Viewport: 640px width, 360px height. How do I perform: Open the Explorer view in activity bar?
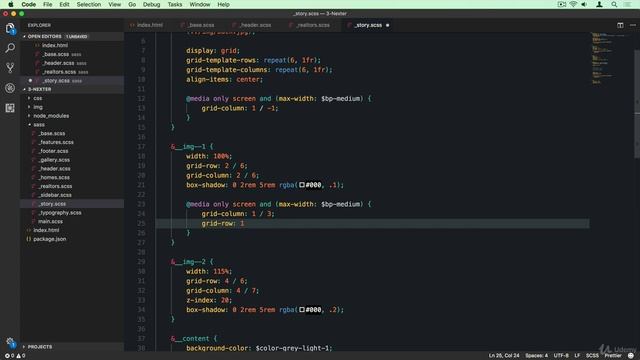tap(10, 28)
